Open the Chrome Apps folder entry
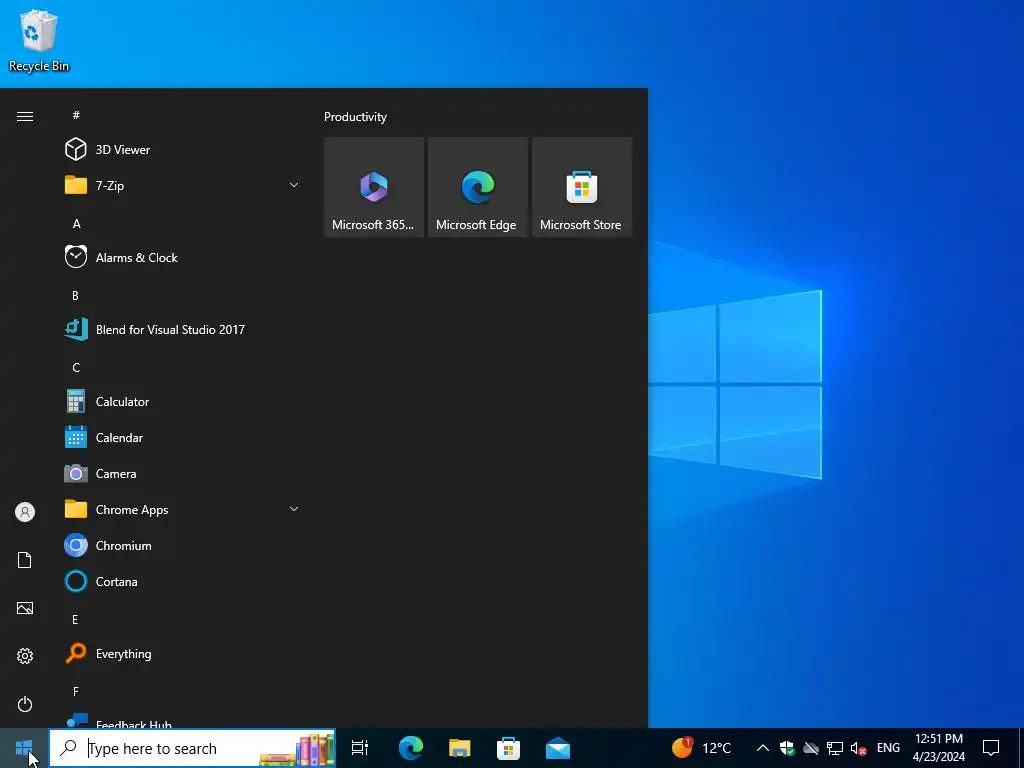This screenshot has height=768, width=1024. pos(183,509)
